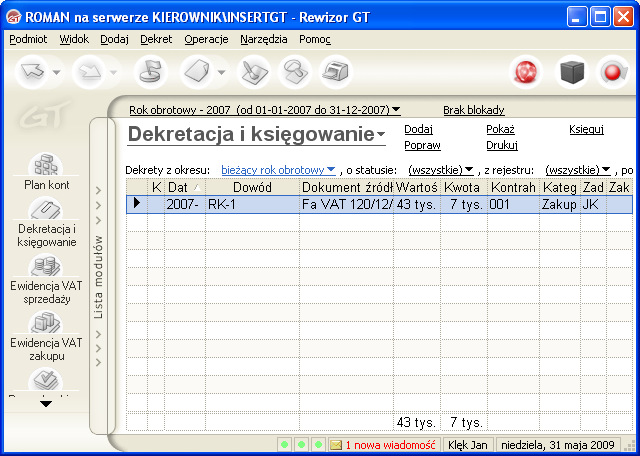Click the JK cell in Zad column
The image size is (640, 456).
[x=593, y=204]
